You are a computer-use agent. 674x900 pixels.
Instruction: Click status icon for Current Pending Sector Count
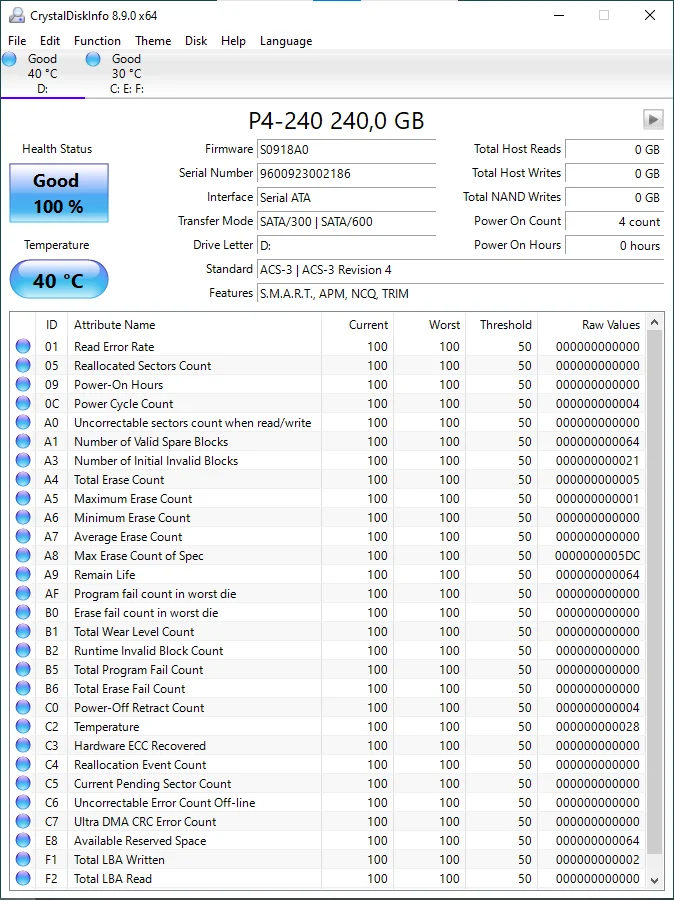pos(23,783)
